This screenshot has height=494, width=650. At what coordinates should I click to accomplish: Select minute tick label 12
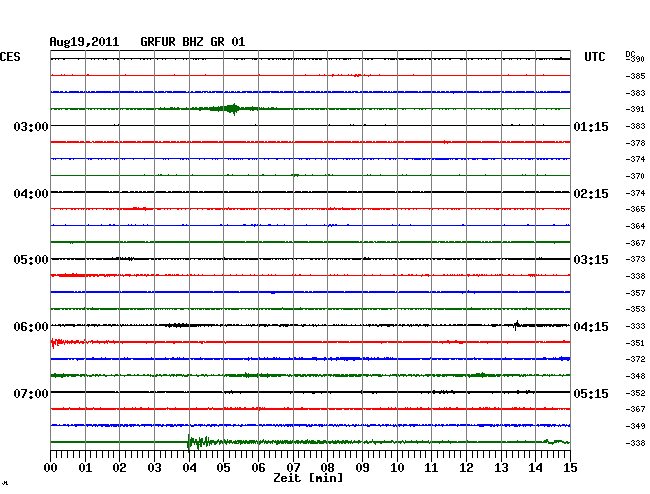tap(466, 468)
